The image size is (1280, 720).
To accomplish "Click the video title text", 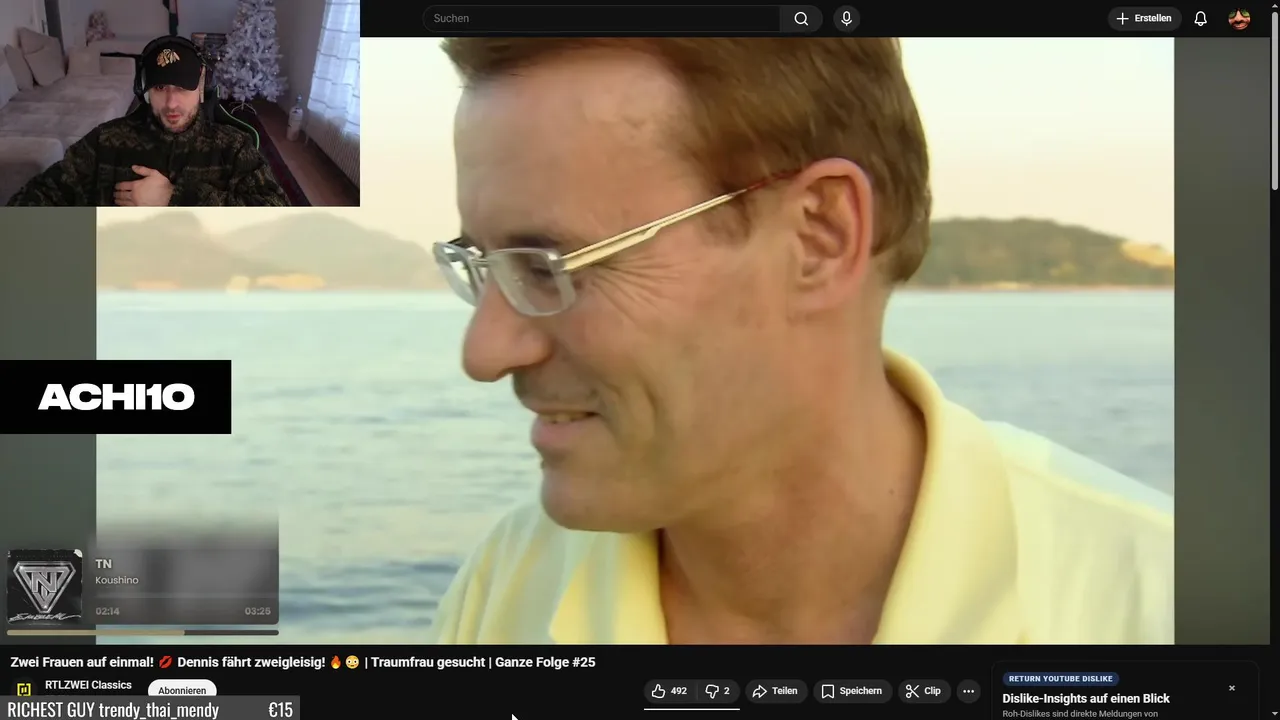I will (x=303, y=662).
